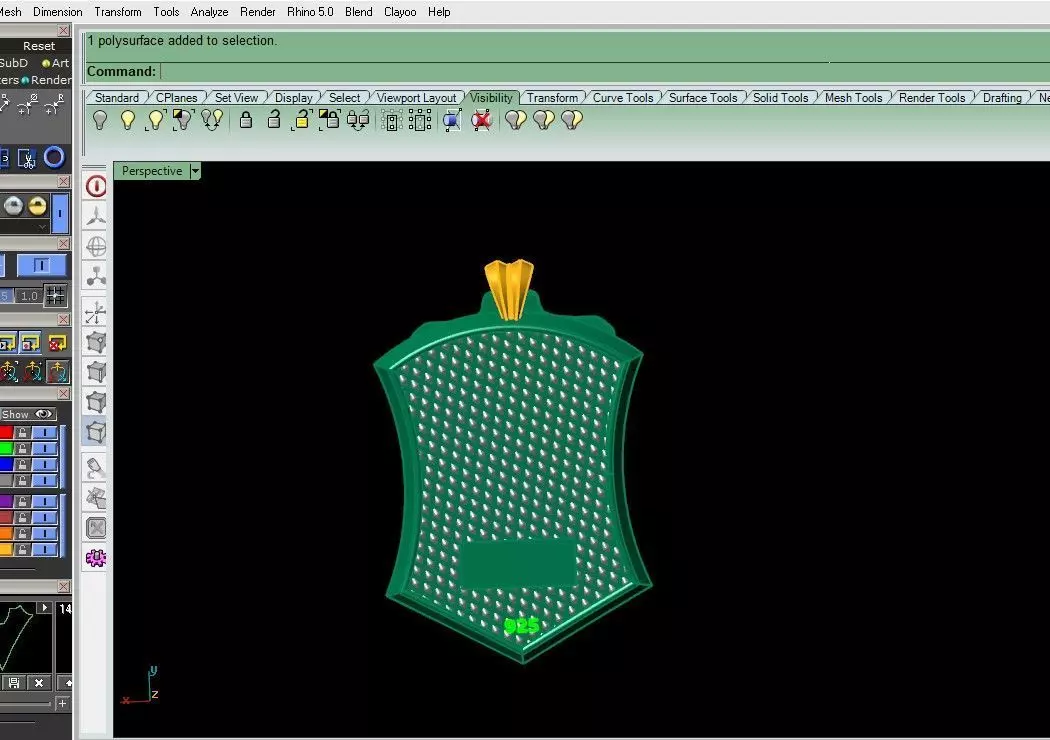Click the wireframe globe icon
This screenshot has width=1050, height=740.
tap(96, 246)
